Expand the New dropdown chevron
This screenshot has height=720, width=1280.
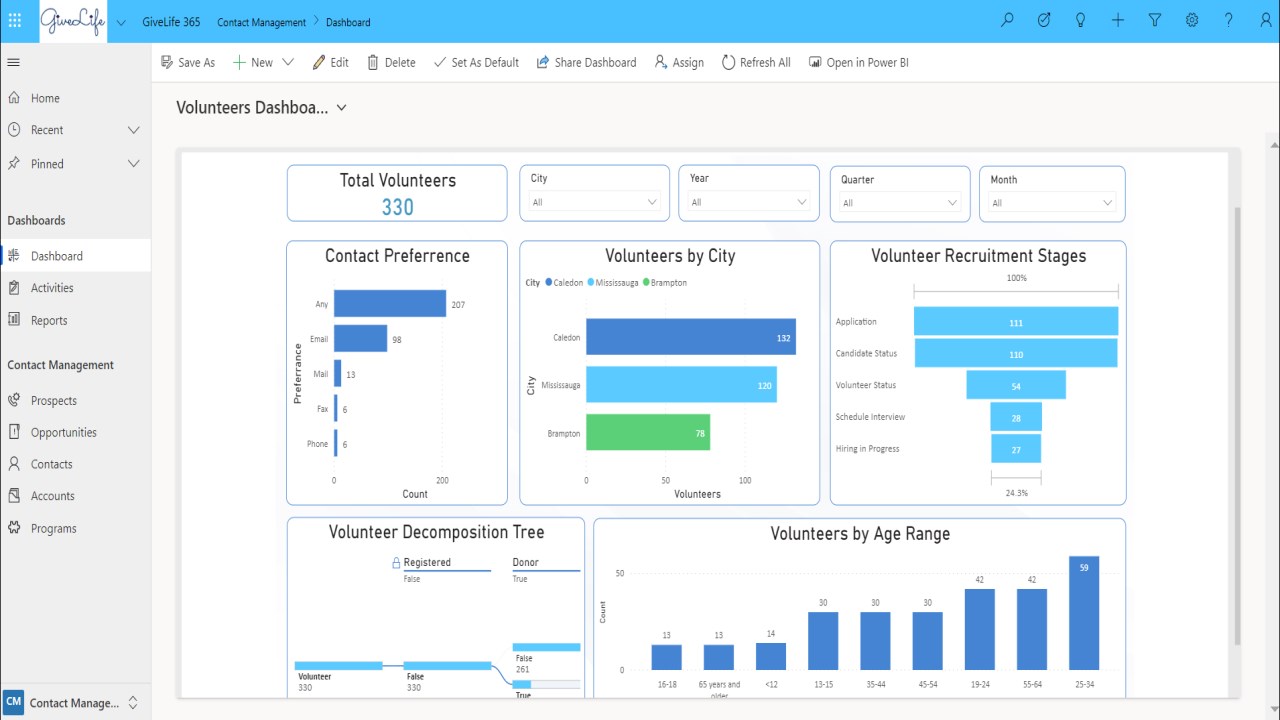pos(288,62)
